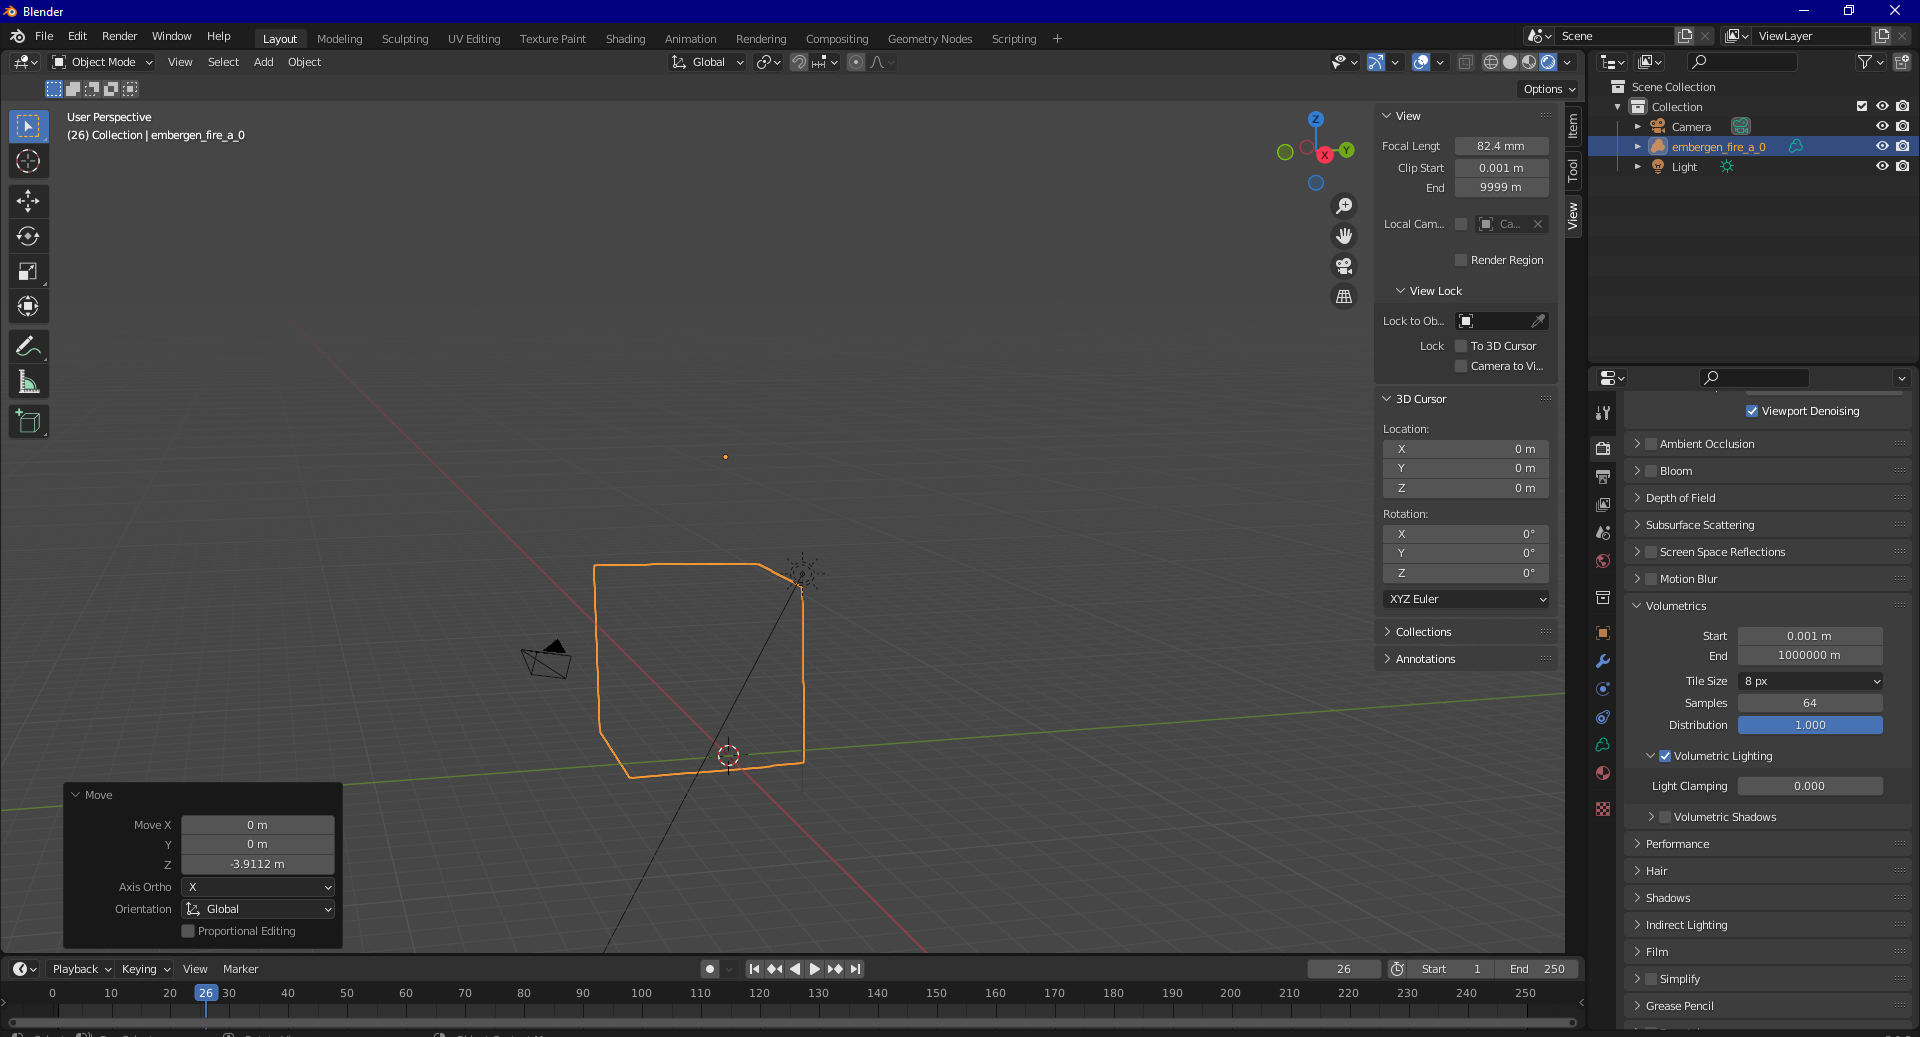Enable Render Region checkbox

[x=1461, y=260]
